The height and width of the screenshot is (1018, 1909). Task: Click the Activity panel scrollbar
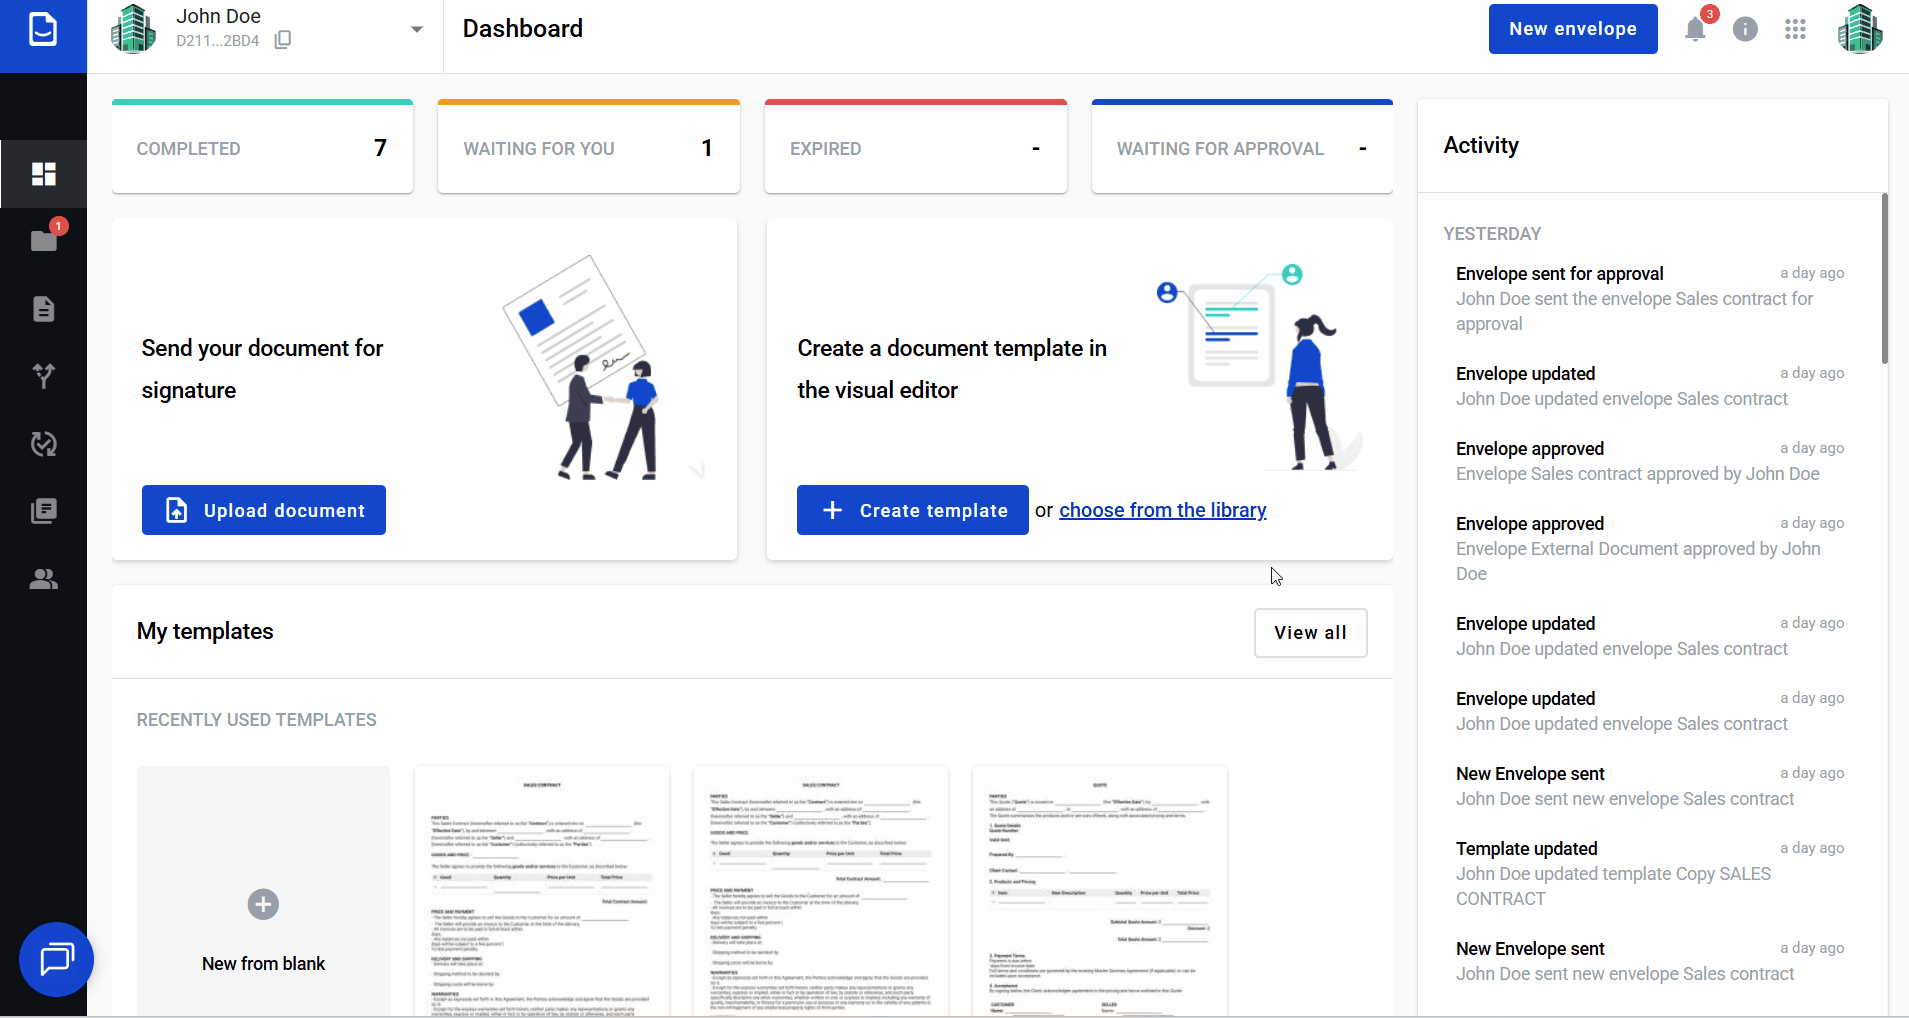point(1884,280)
